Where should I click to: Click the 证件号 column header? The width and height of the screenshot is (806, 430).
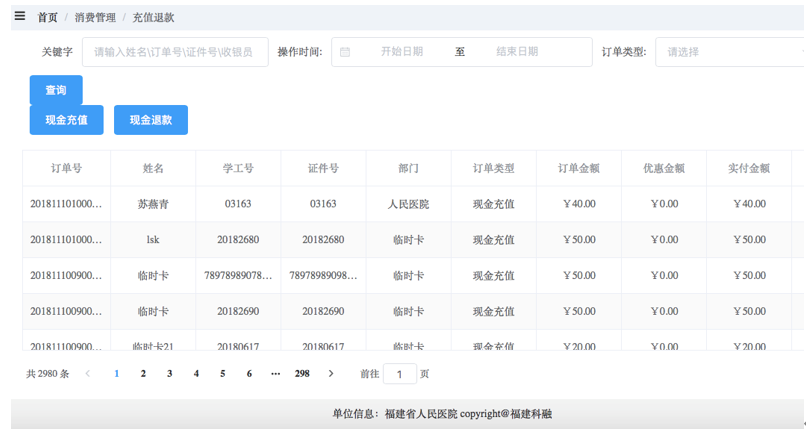(323, 168)
